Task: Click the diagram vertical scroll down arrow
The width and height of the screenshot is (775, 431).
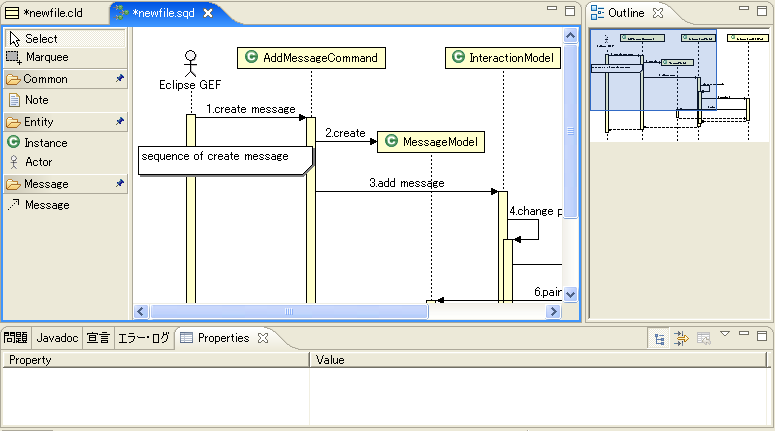Action: [570, 295]
